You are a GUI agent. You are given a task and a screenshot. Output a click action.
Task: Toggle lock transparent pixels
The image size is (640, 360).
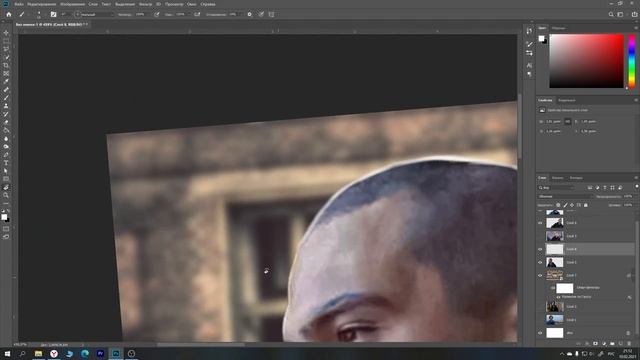558,205
